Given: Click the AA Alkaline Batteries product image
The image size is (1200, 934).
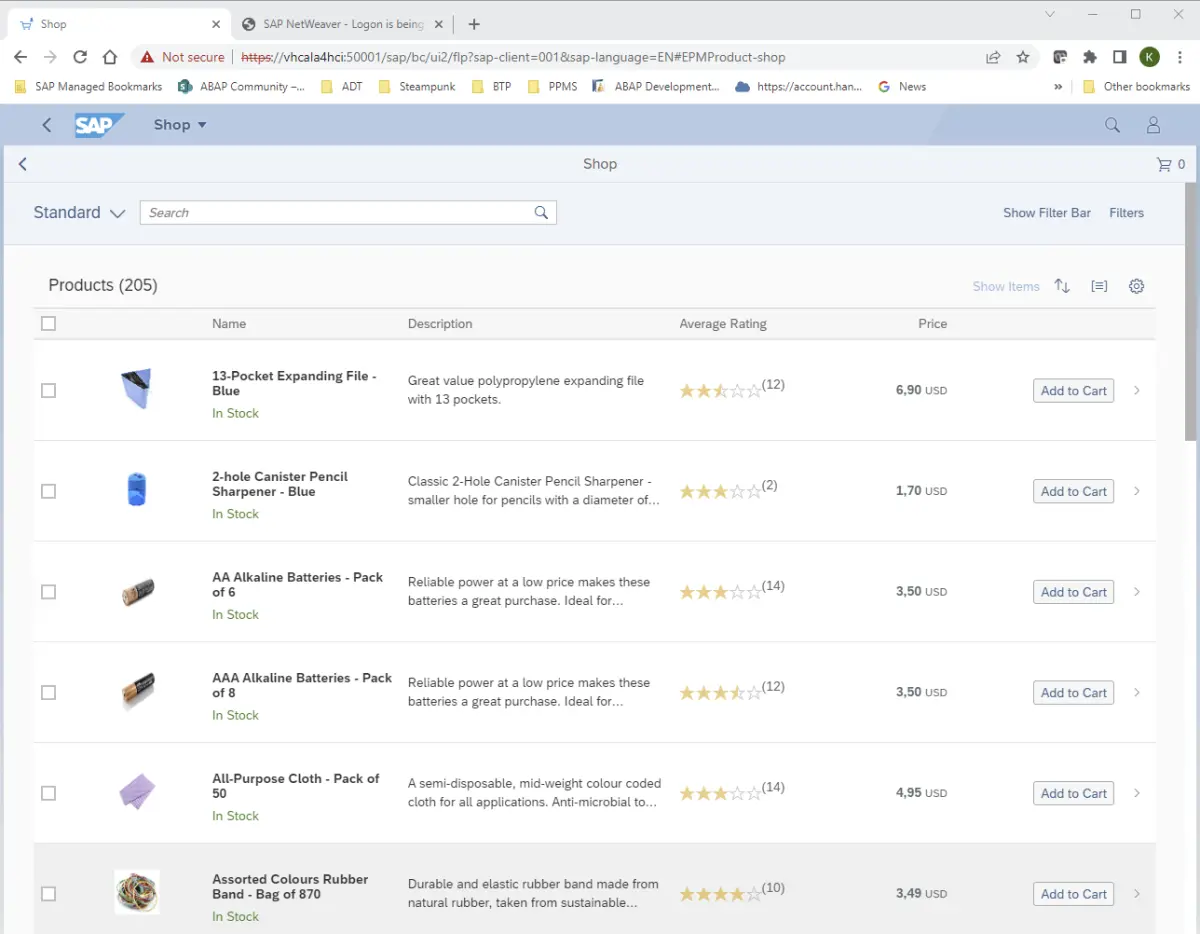Looking at the screenshot, I should coord(137,592).
